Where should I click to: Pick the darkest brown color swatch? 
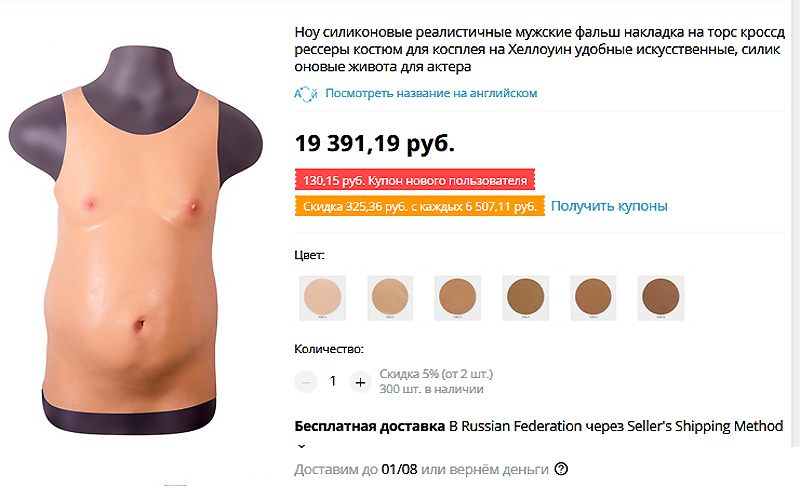click(661, 298)
